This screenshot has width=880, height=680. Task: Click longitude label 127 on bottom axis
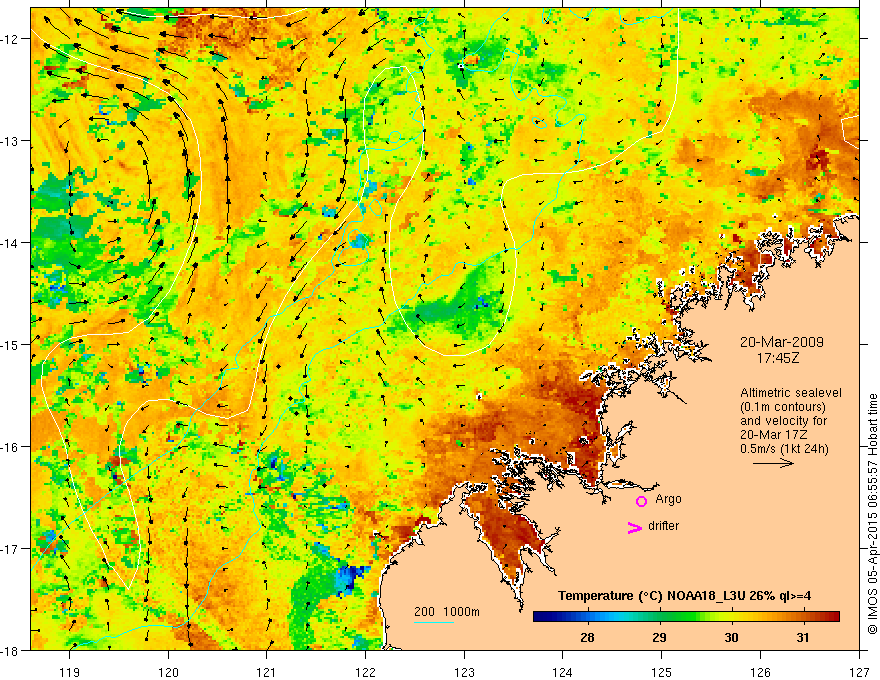point(859,672)
